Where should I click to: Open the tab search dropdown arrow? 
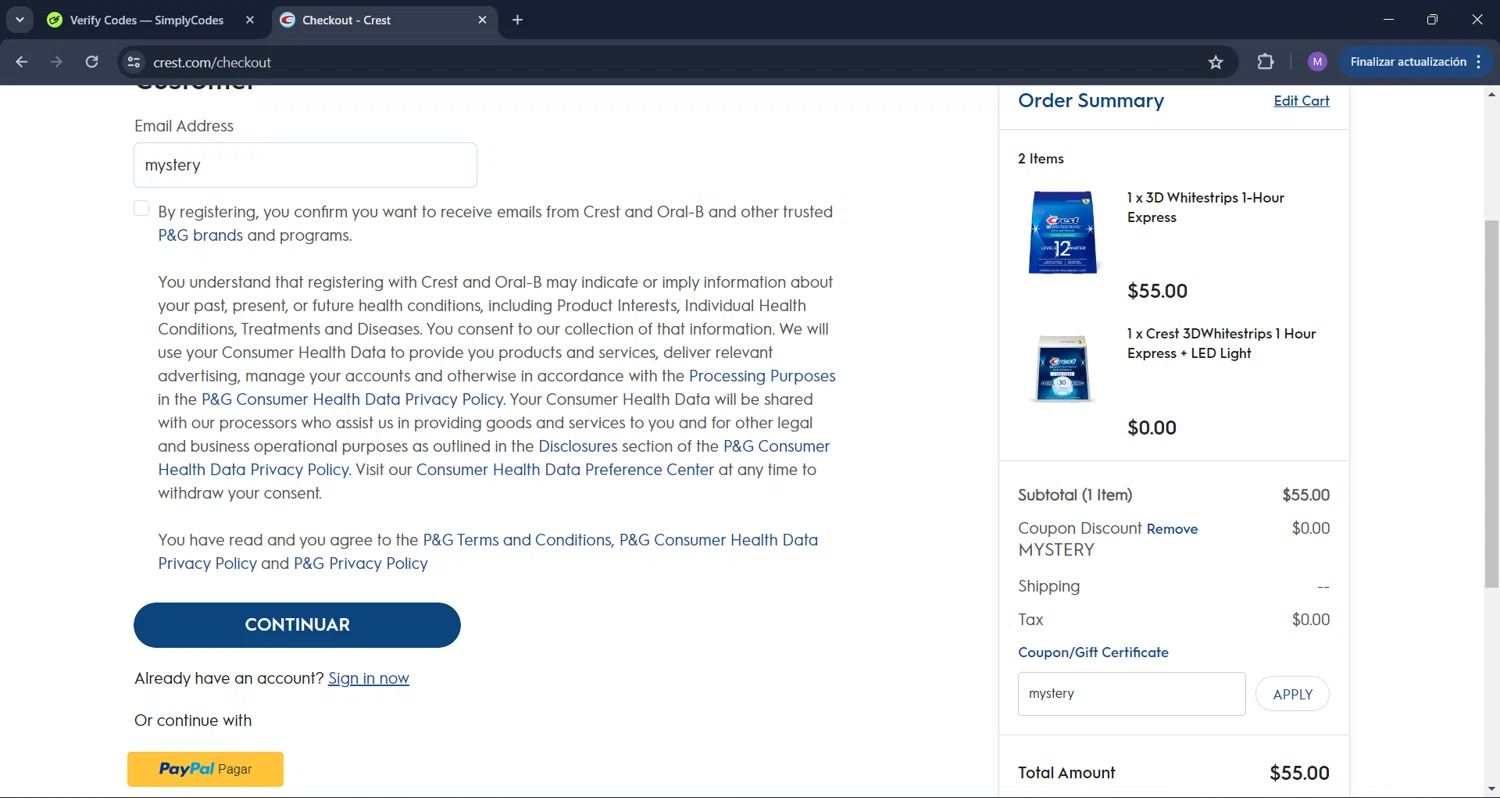click(x=19, y=20)
